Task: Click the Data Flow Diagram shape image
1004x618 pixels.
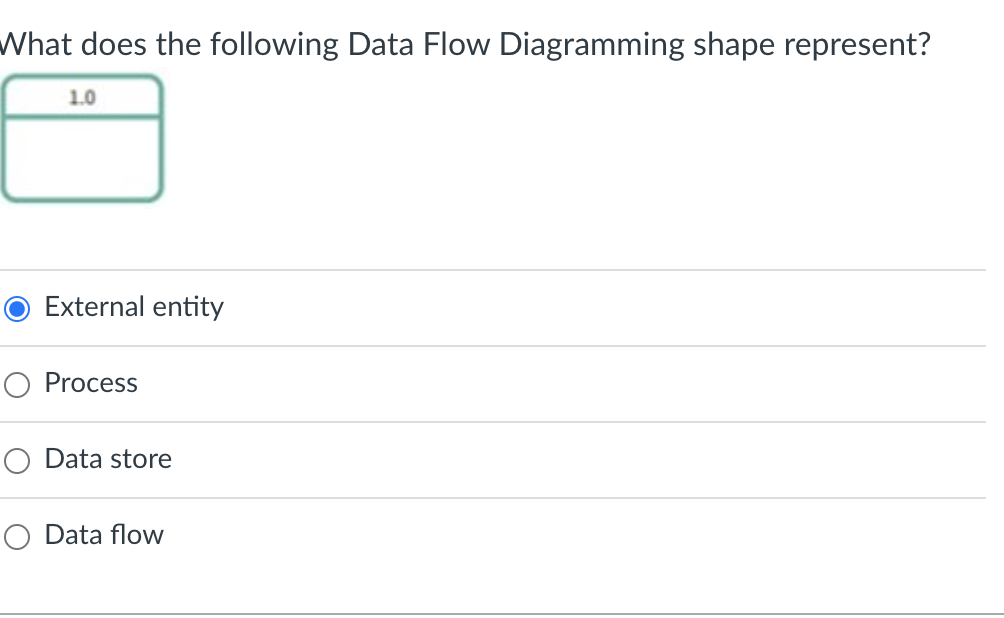Action: [83, 137]
